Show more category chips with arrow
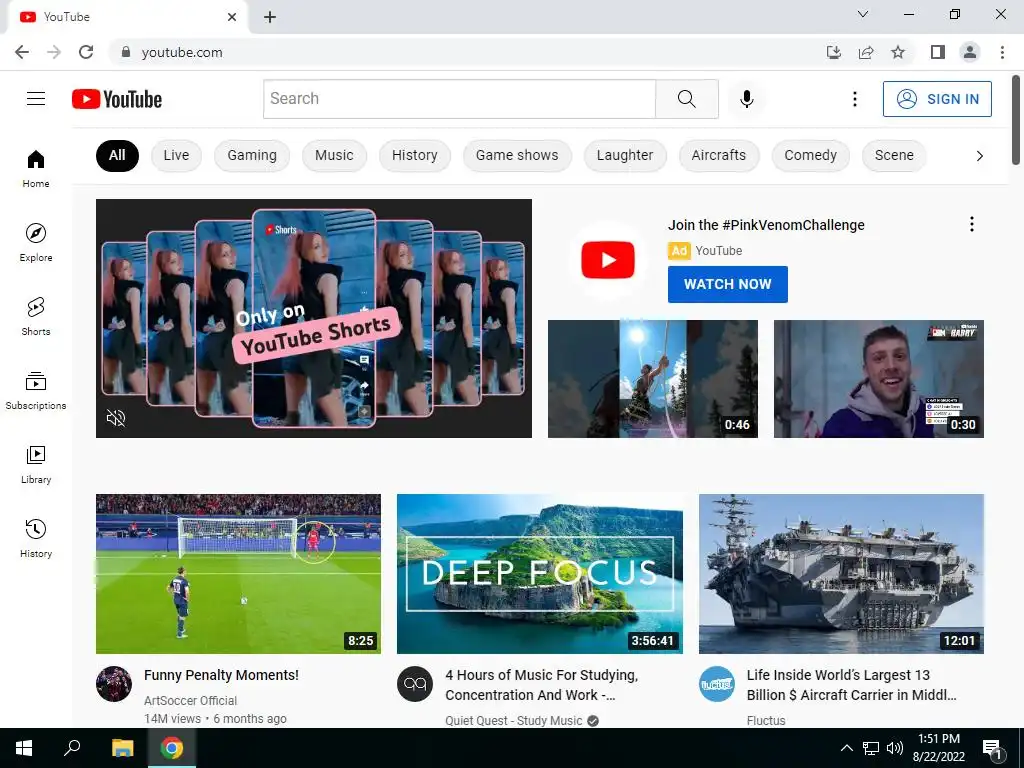Screen dimensions: 1024x768 point(979,155)
